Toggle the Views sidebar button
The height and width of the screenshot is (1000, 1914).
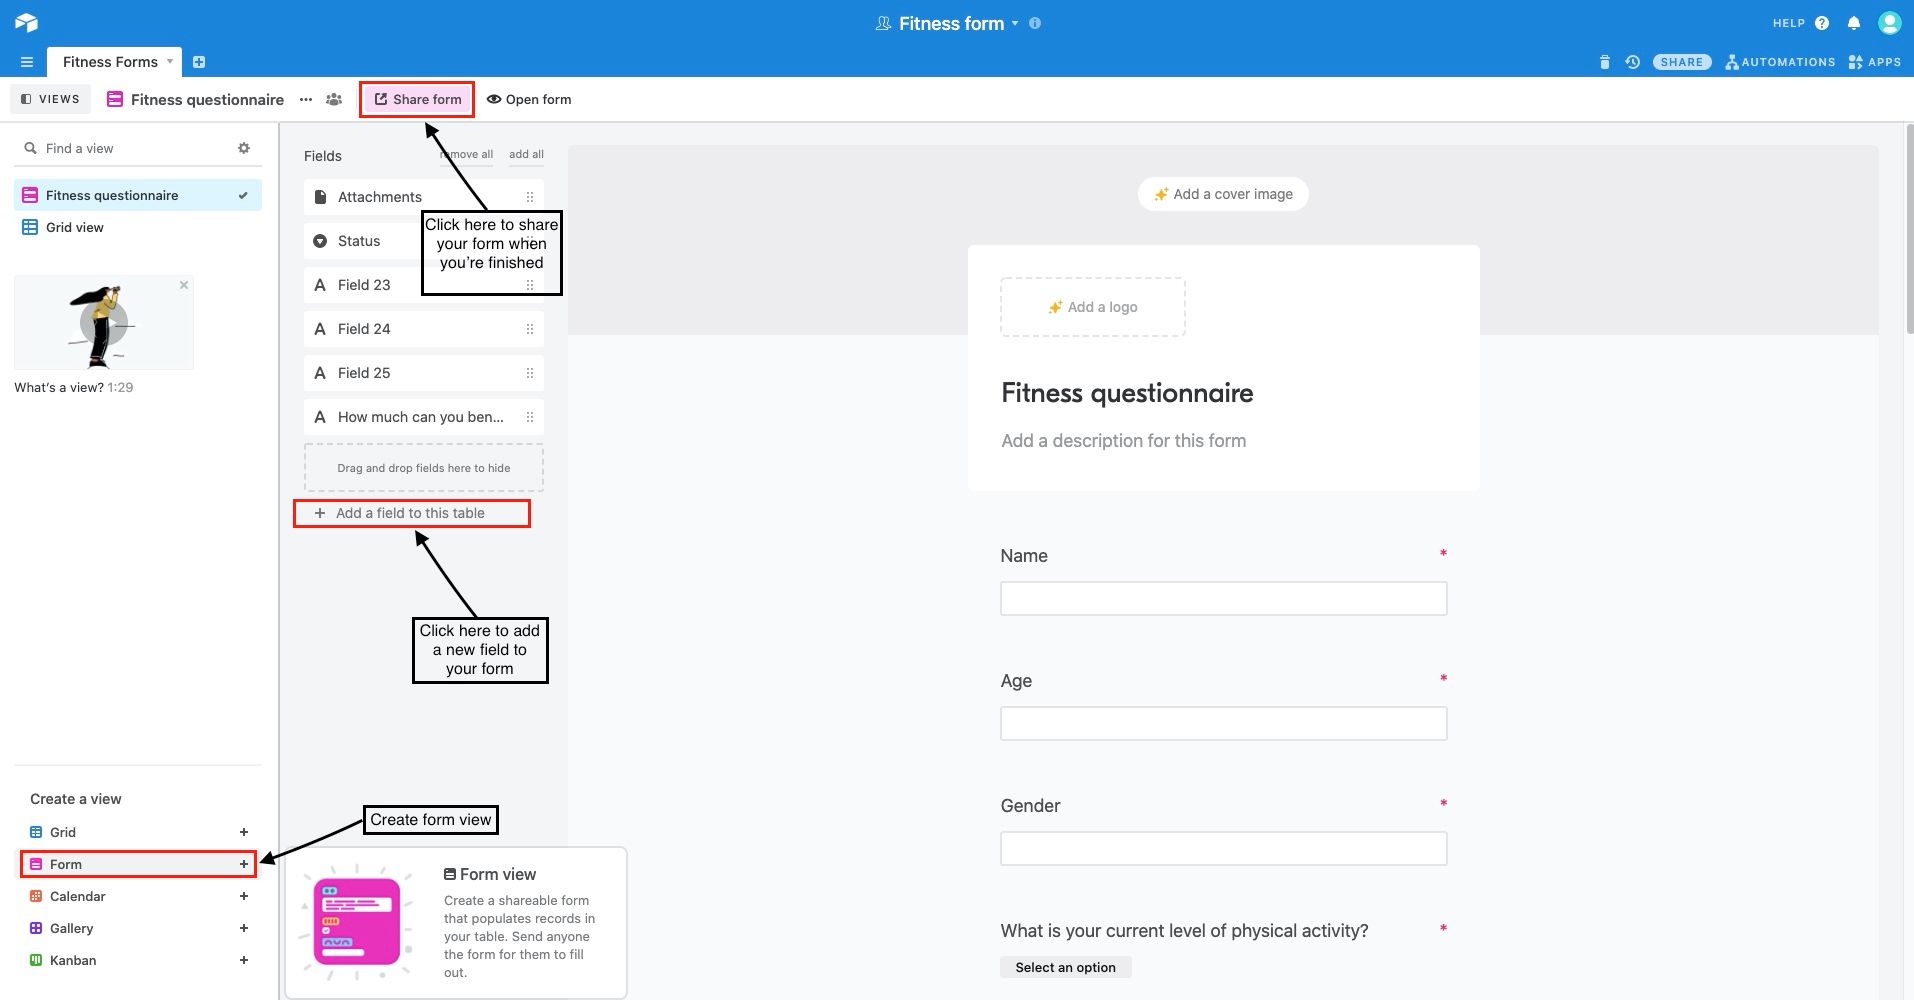pos(50,99)
